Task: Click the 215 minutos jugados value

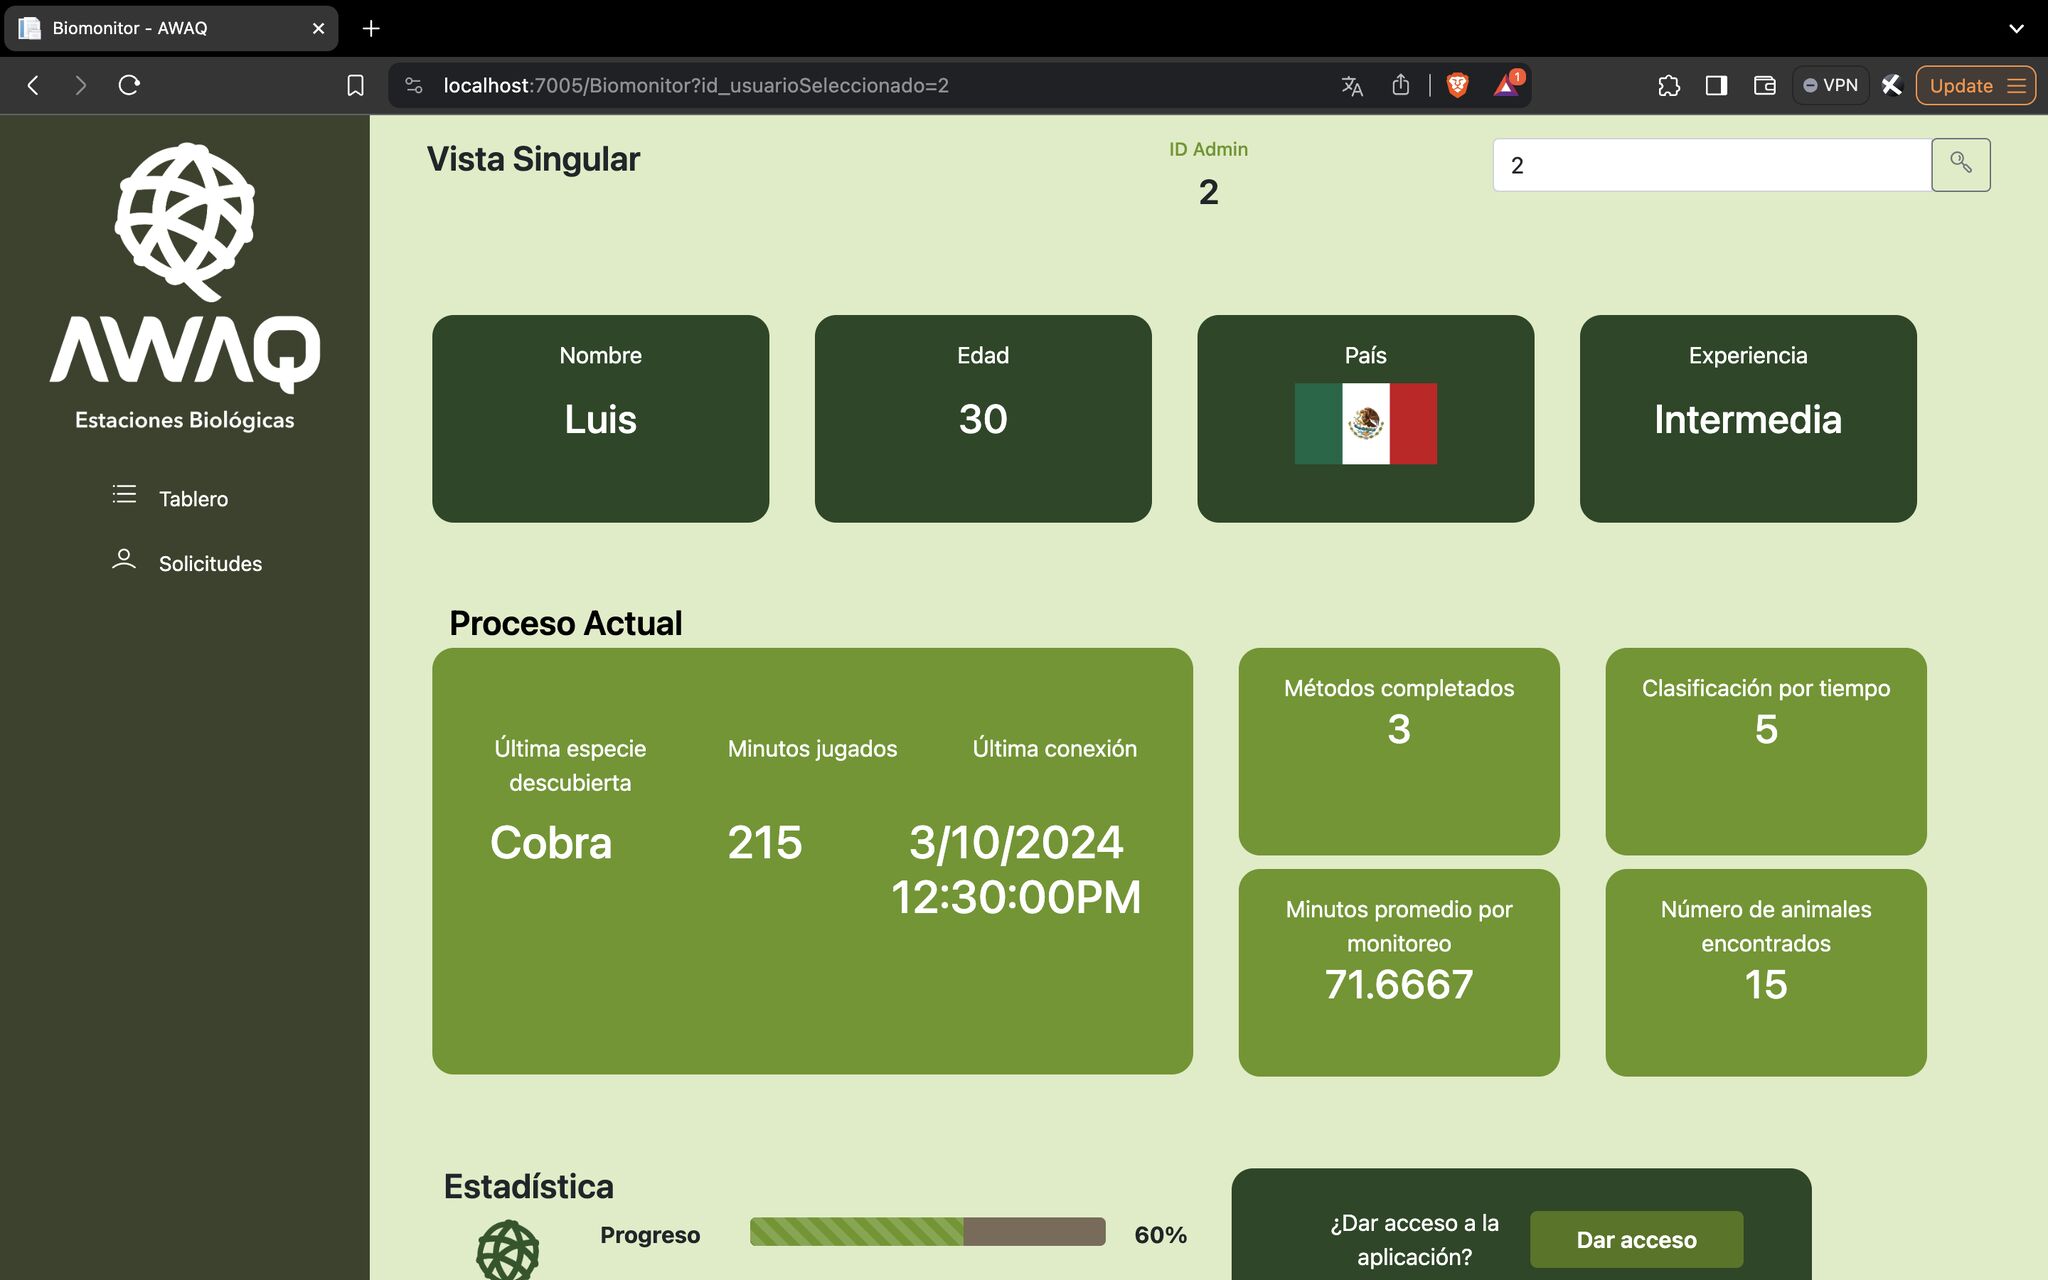Action: [x=765, y=843]
